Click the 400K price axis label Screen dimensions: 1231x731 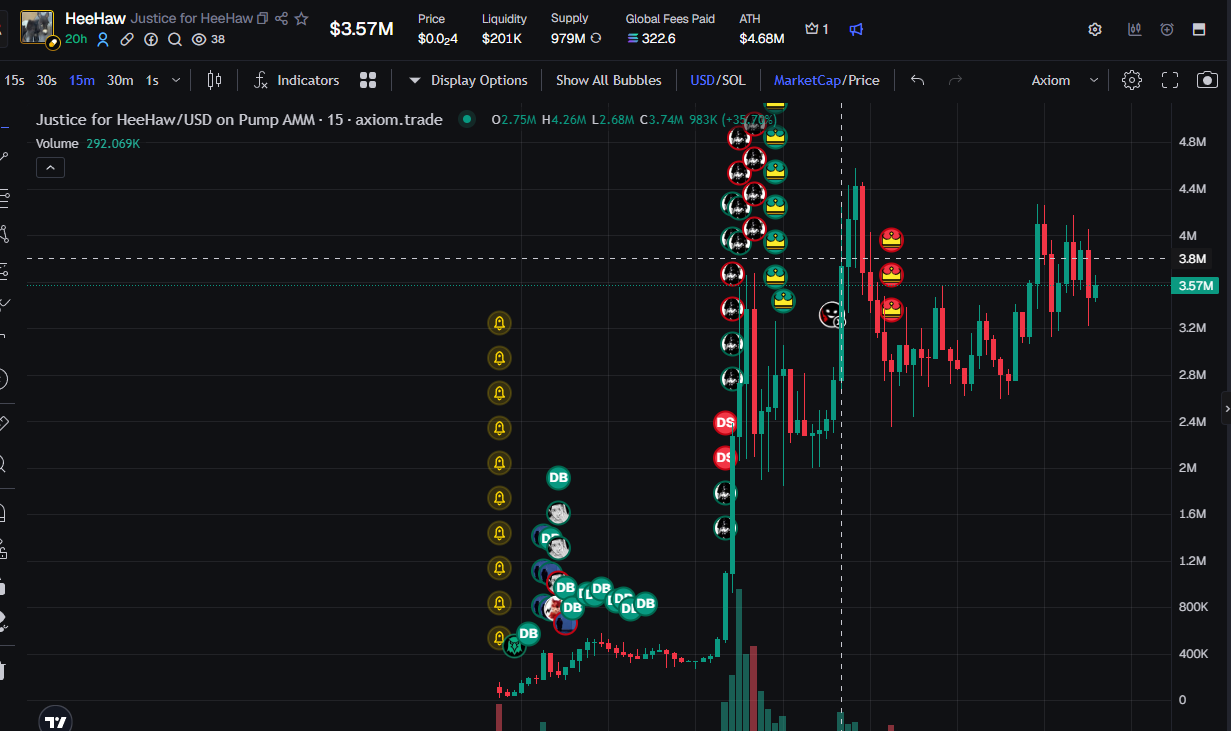(1195, 654)
